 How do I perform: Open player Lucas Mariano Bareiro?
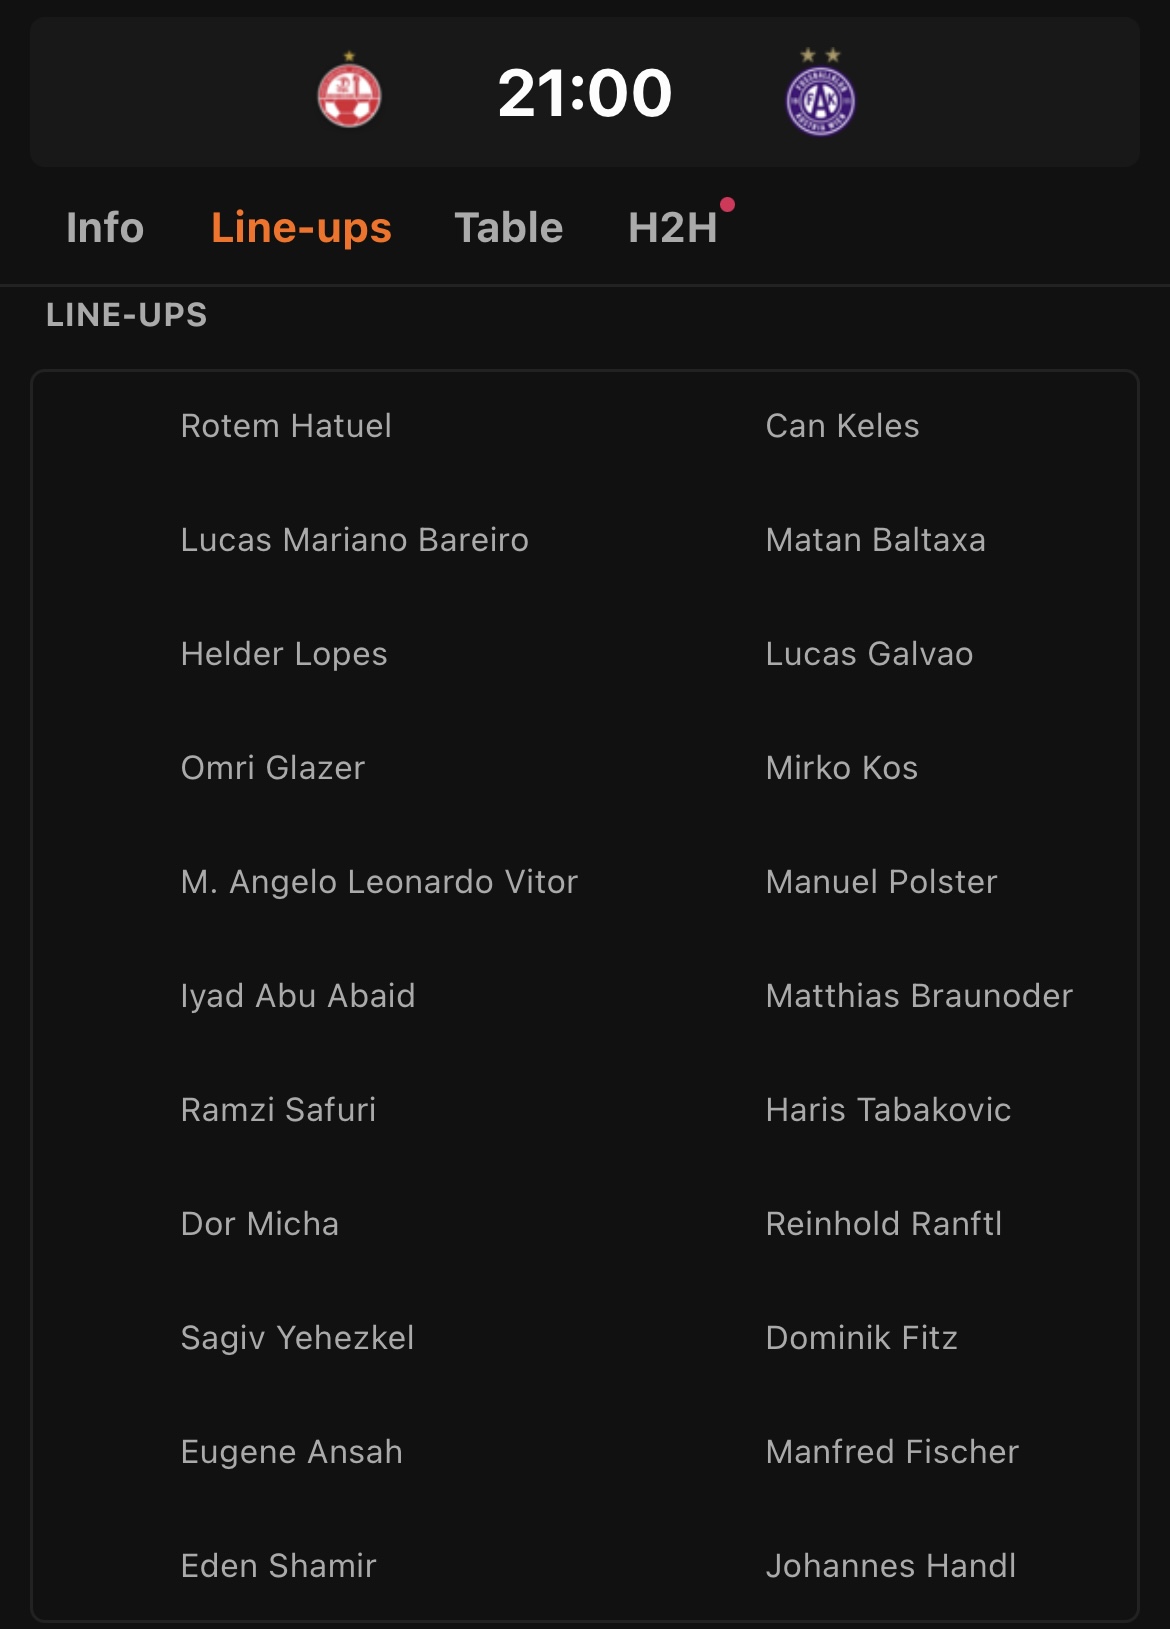(x=355, y=540)
